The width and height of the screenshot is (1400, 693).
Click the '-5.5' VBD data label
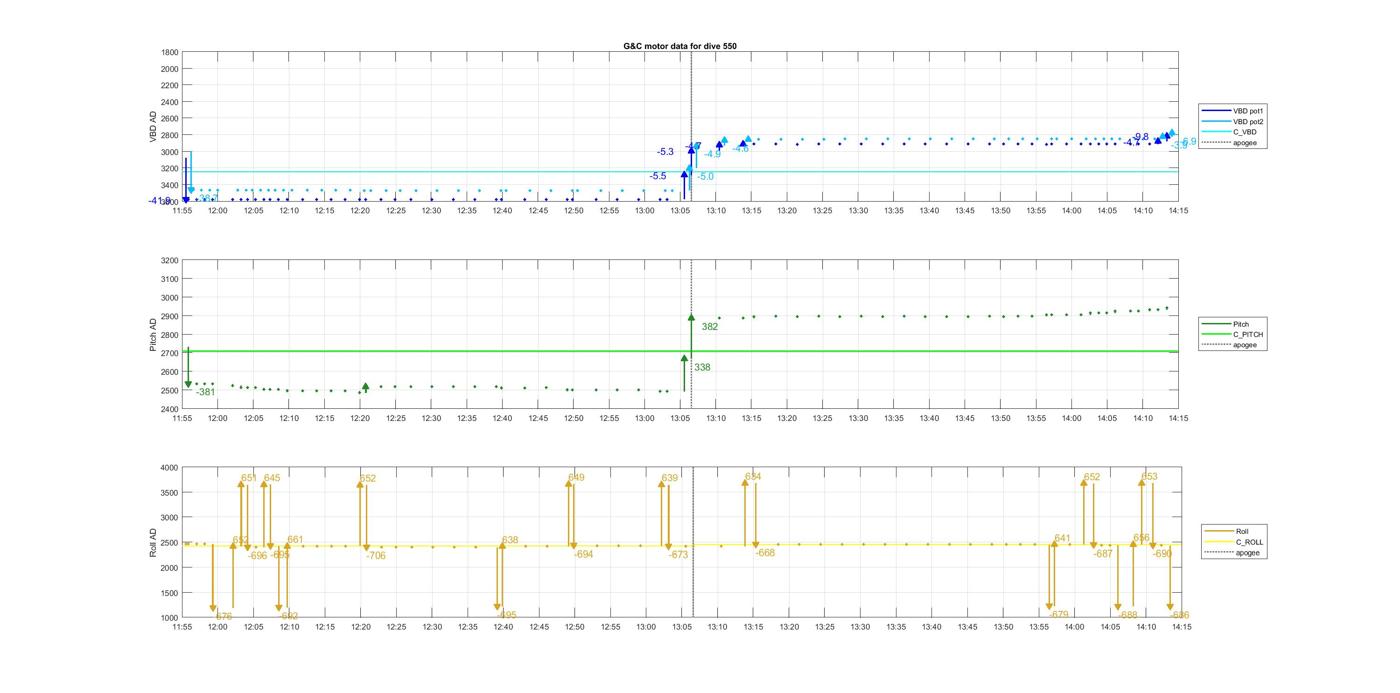pyautogui.click(x=658, y=176)
